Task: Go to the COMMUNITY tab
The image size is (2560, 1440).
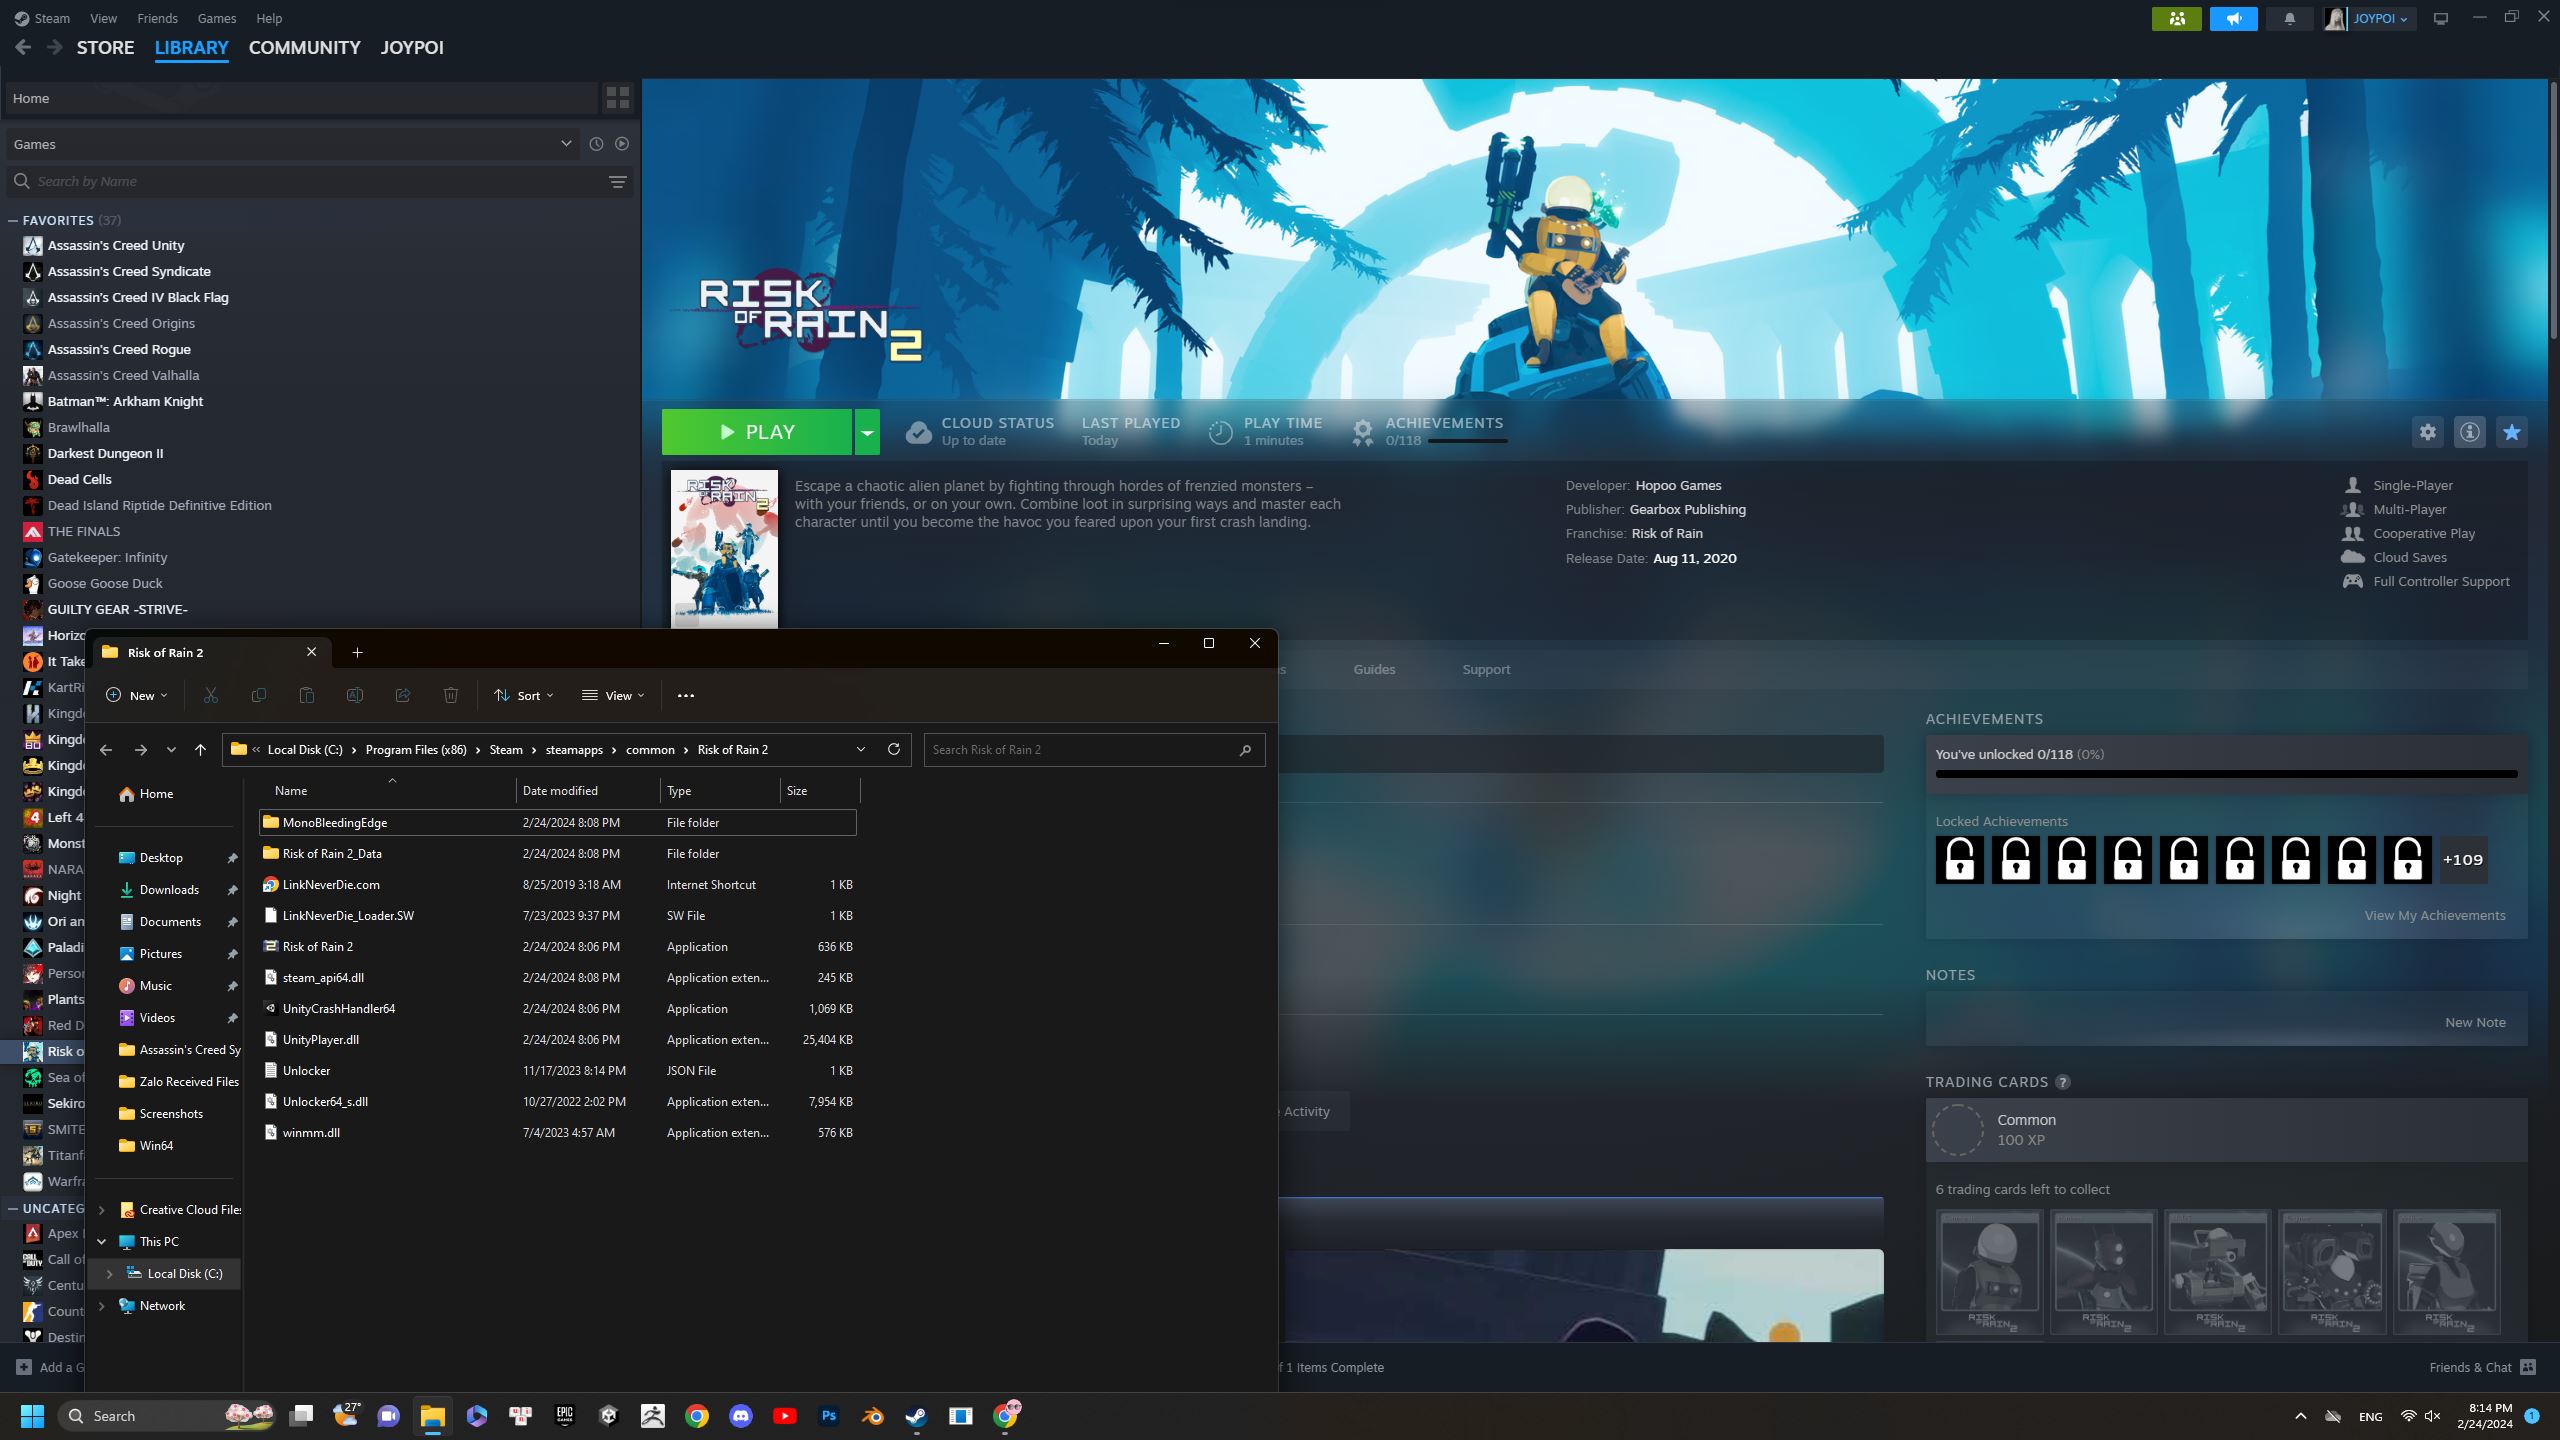Action: pyautogui.click(x=304, y=47)
